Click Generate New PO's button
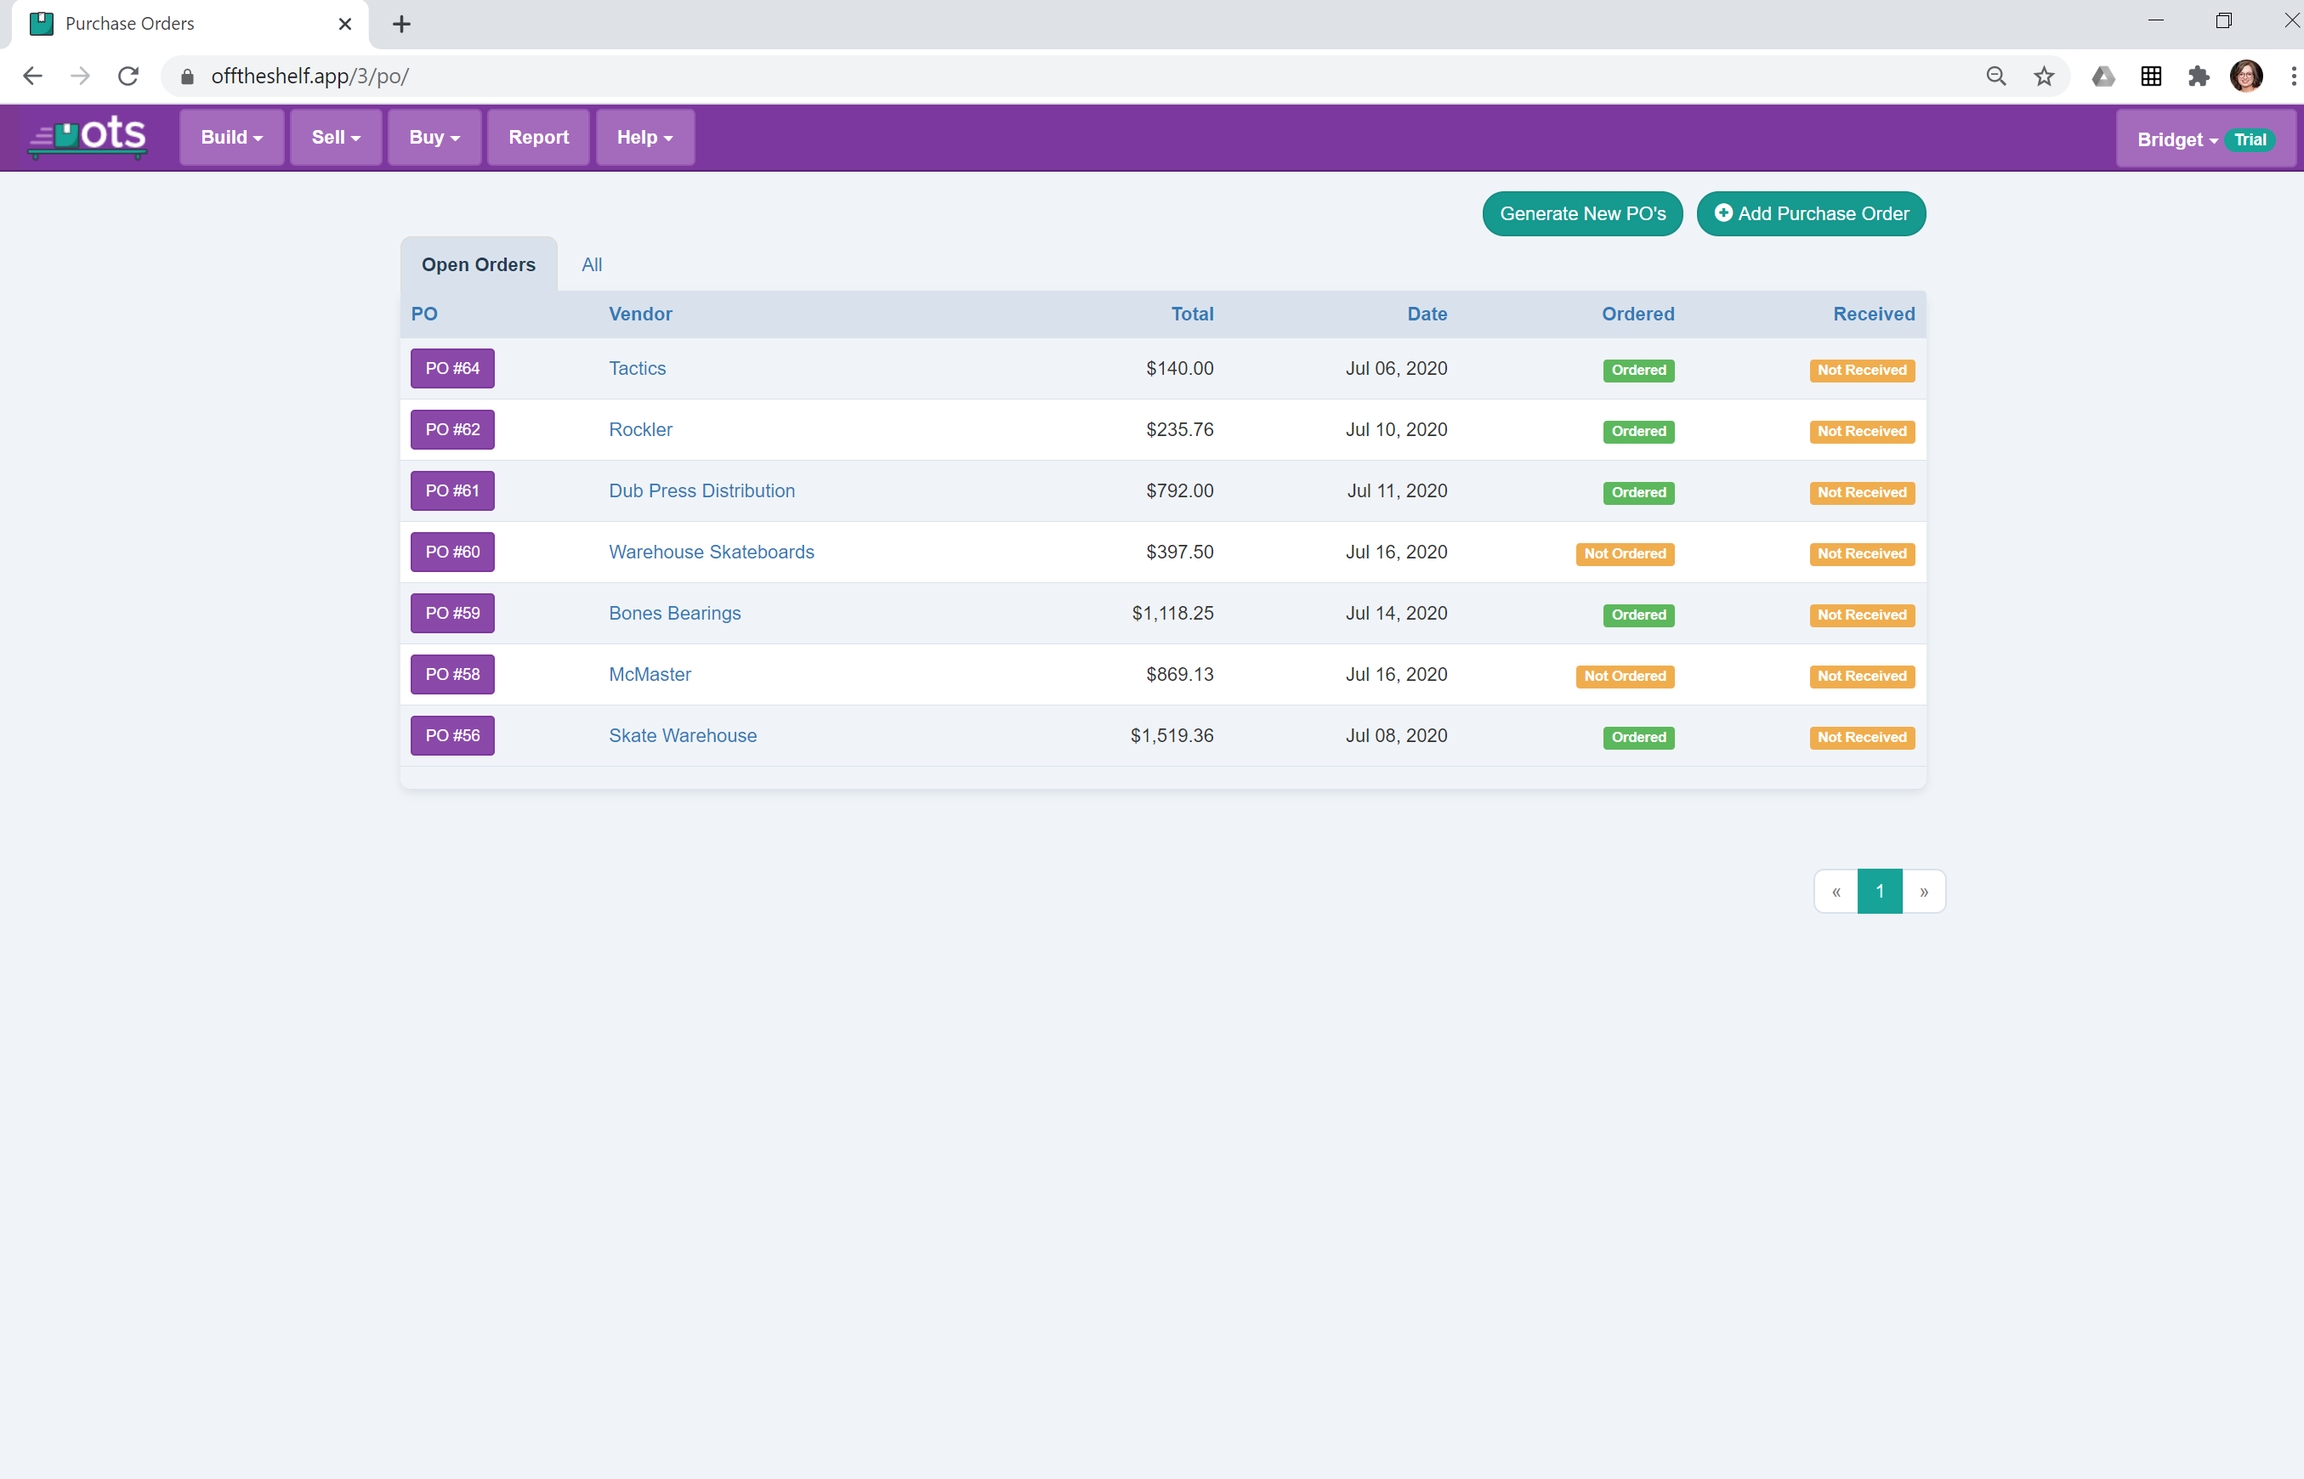The image size is (2304, 1479). (1582, 214)
